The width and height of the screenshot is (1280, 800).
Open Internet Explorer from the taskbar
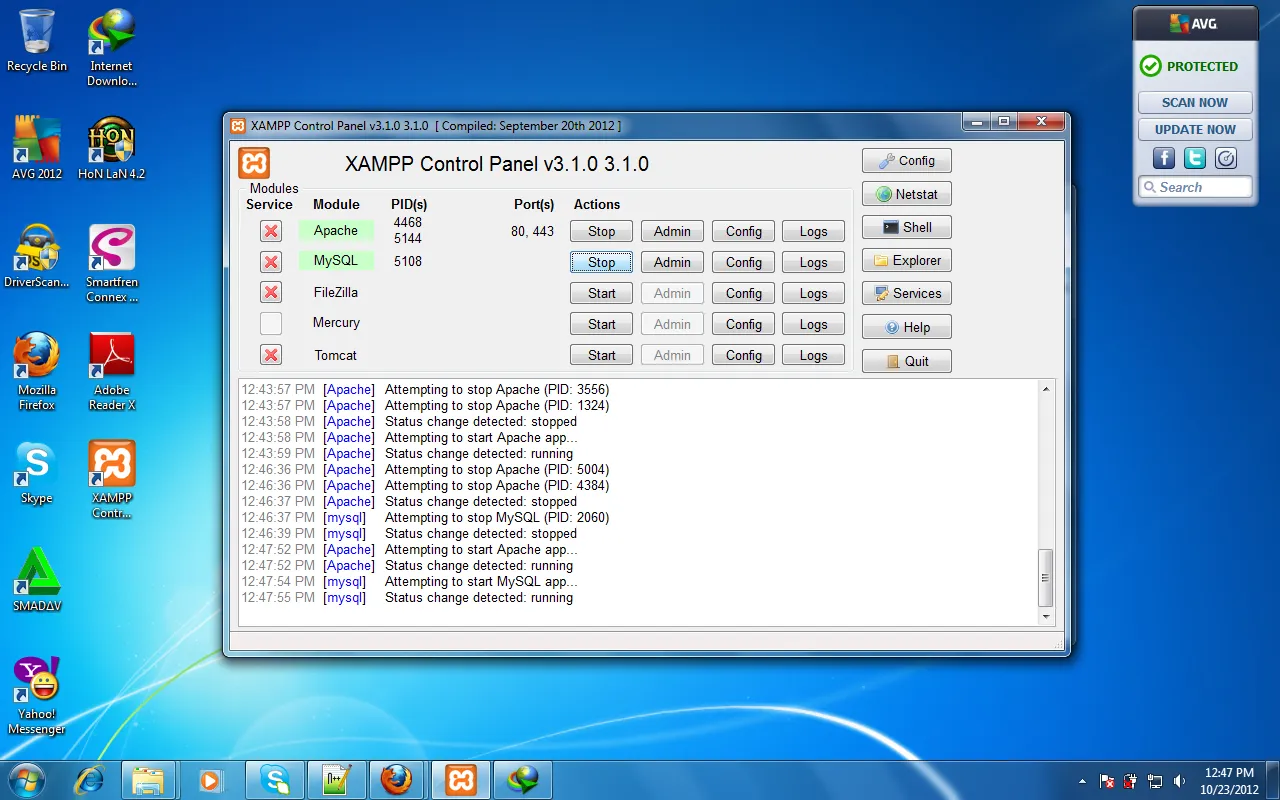click(90, 780)
